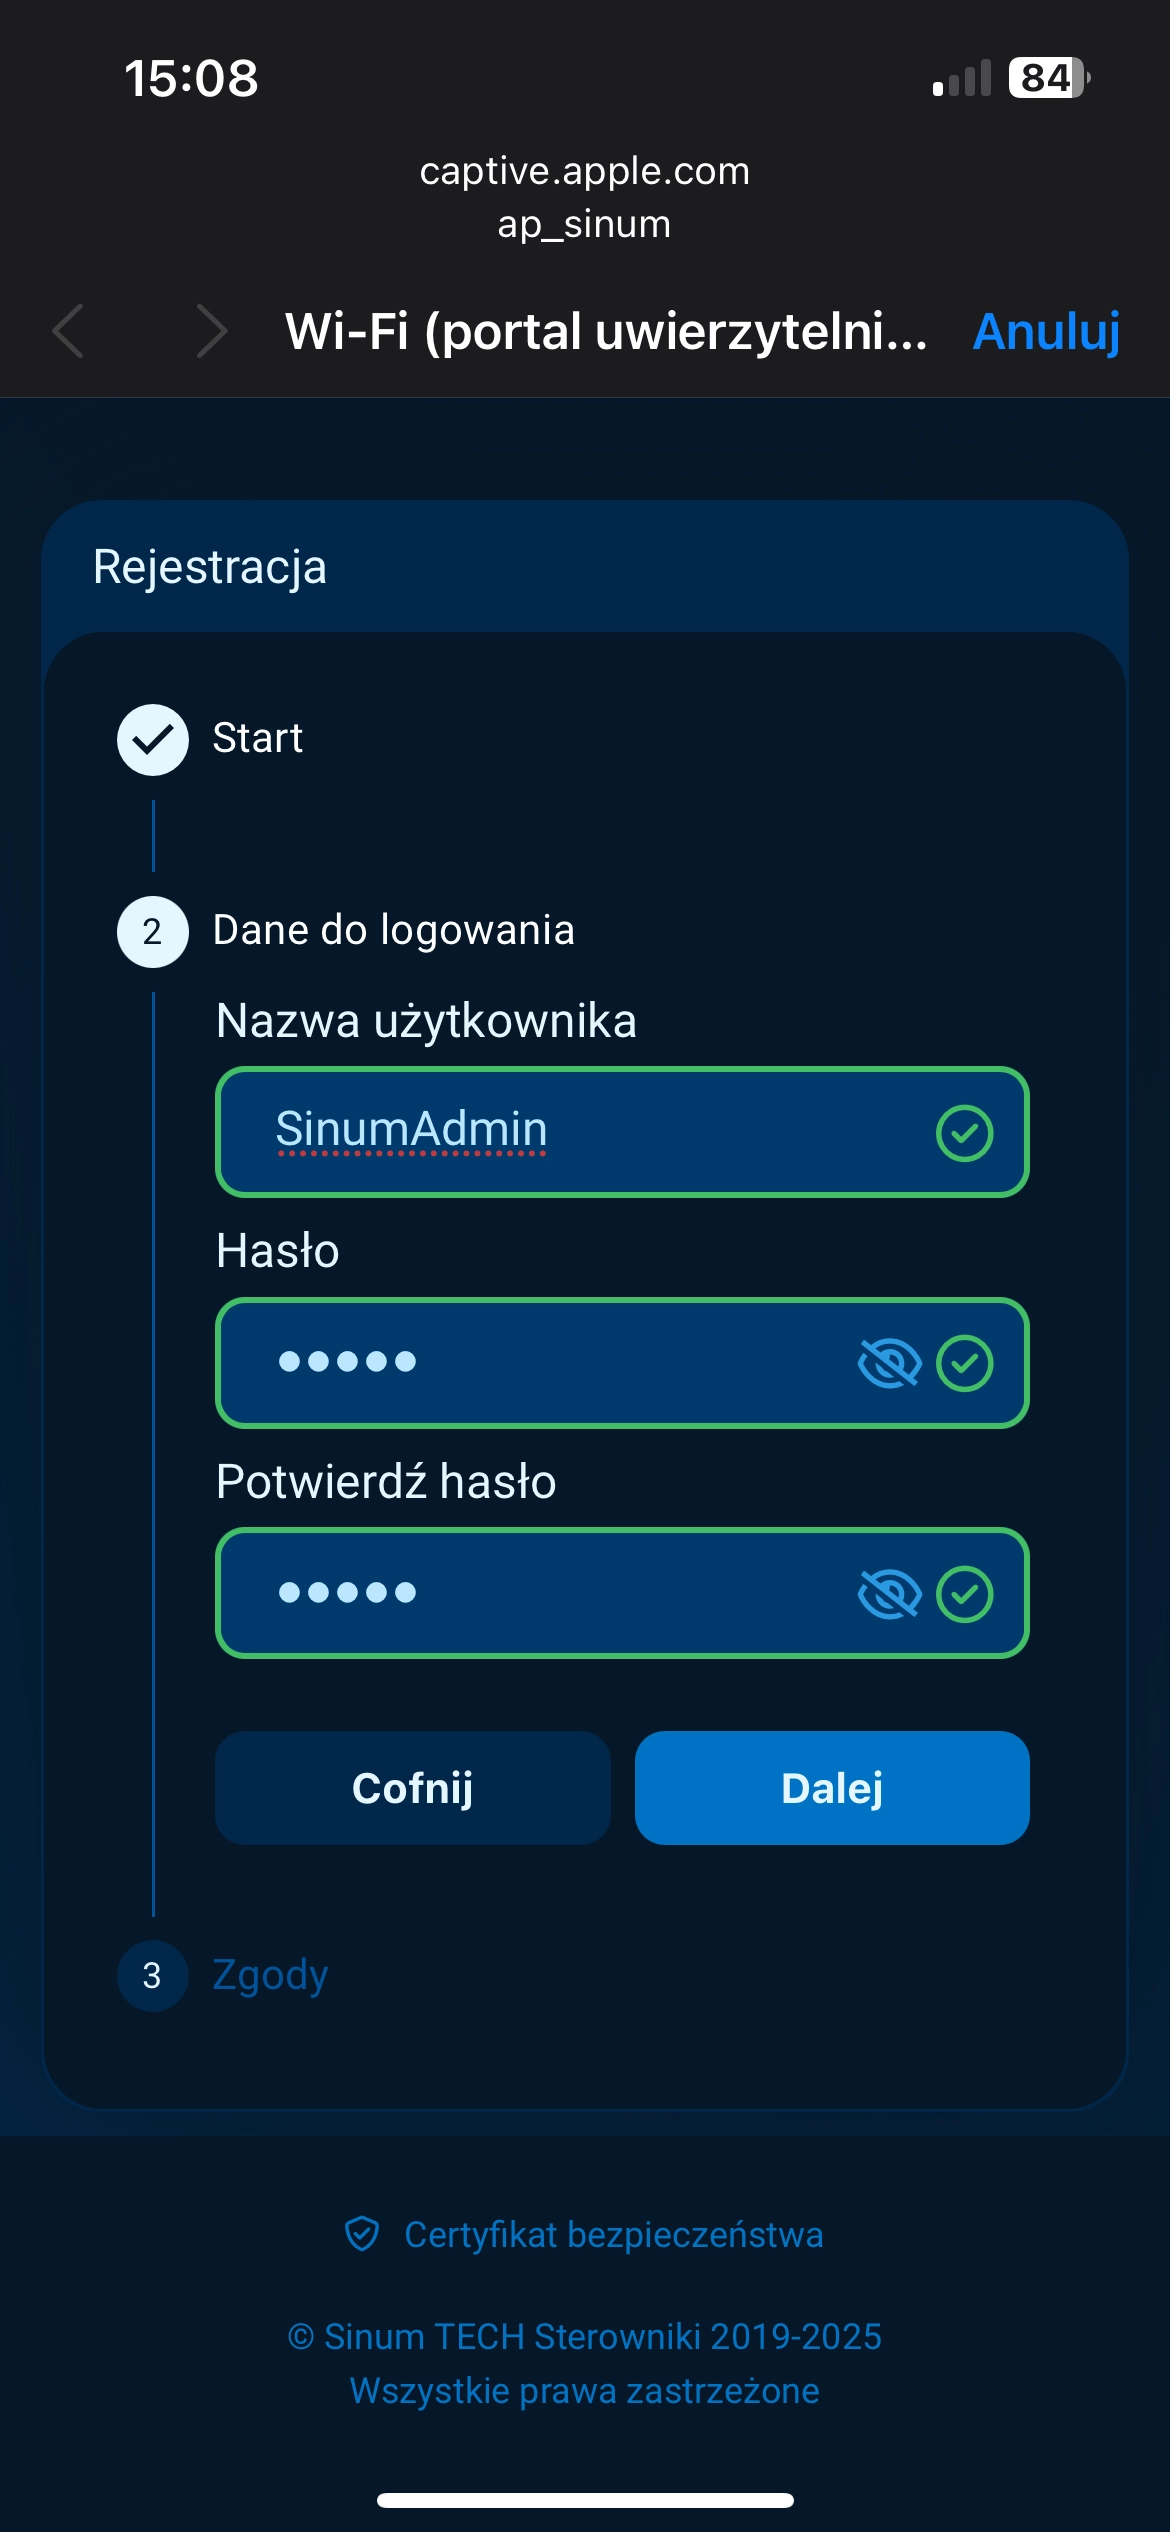This screenshot has width=1170, height=2532.
Task: Tap the step 2 number circle
Action: pos(153,932)
